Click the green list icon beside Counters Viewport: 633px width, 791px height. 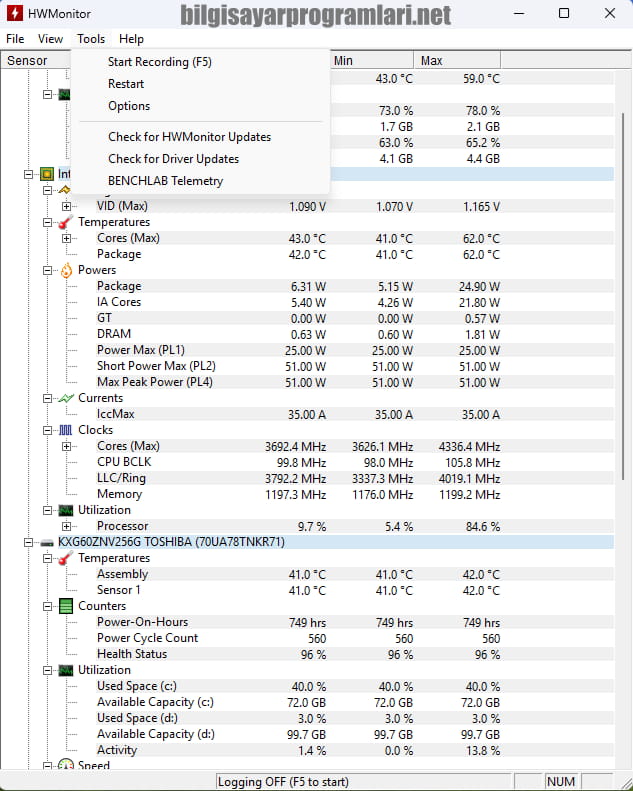click(x=66, y=606)
